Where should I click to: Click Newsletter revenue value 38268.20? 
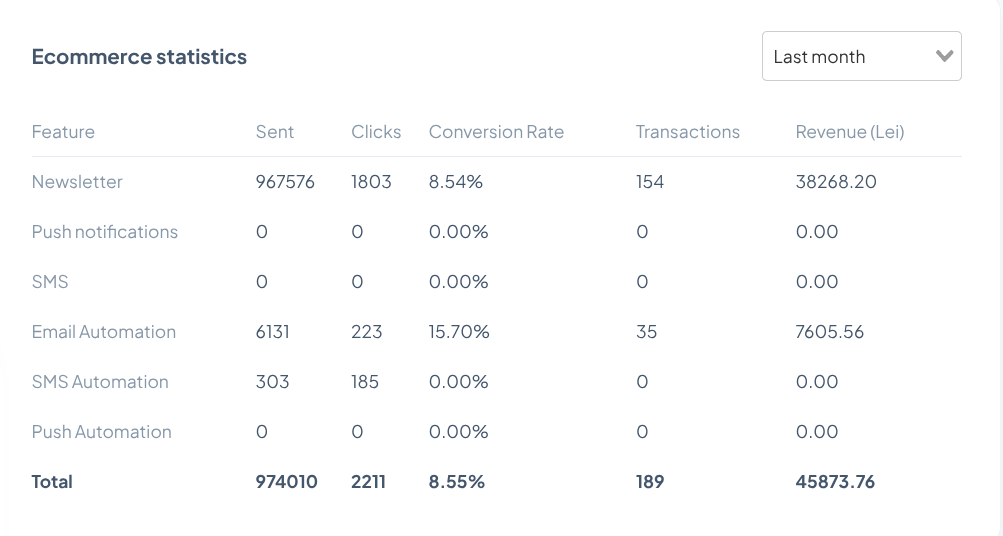tap(837, 182)
